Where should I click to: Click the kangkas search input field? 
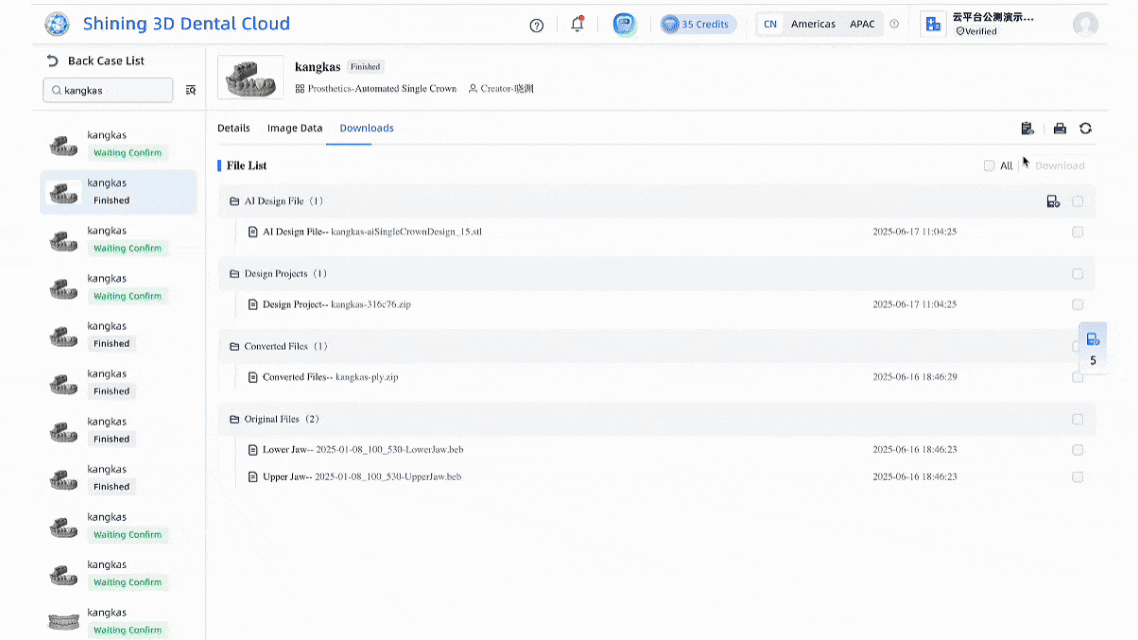coord(110,90)
